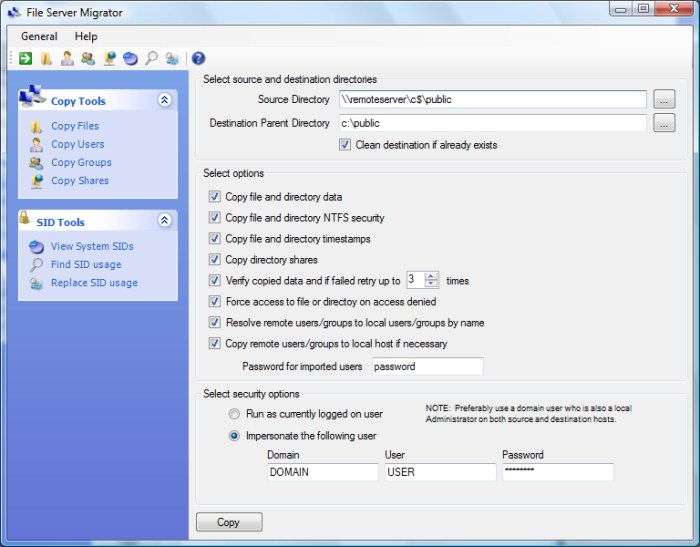Browse for the Source Directory

coord(664,99)
